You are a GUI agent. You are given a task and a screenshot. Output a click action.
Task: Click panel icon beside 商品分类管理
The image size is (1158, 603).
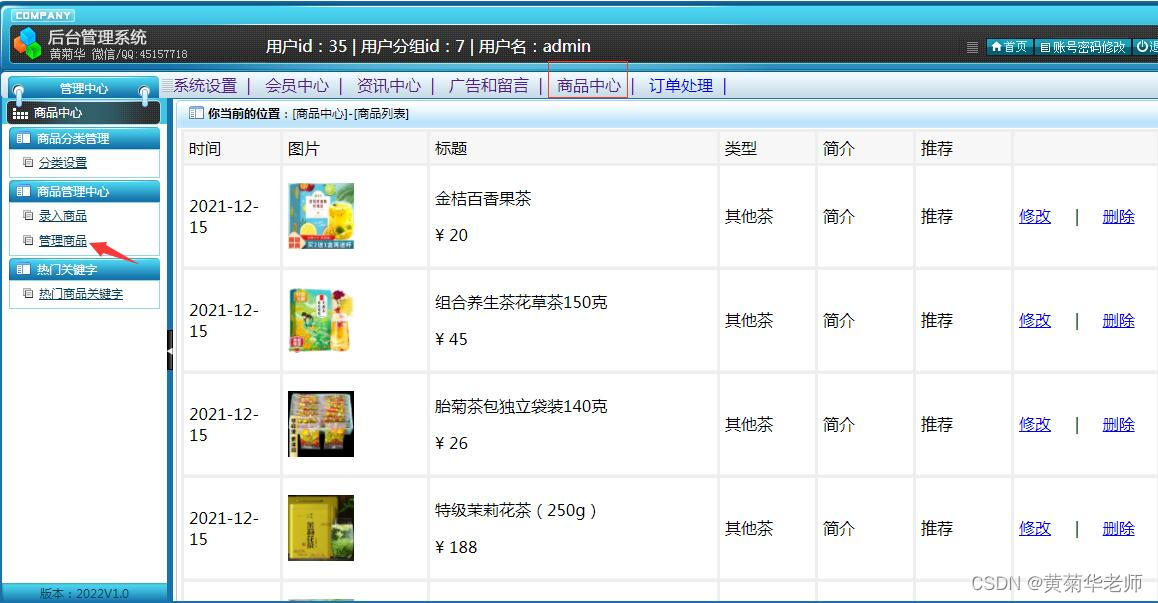[x=23, y=138]
